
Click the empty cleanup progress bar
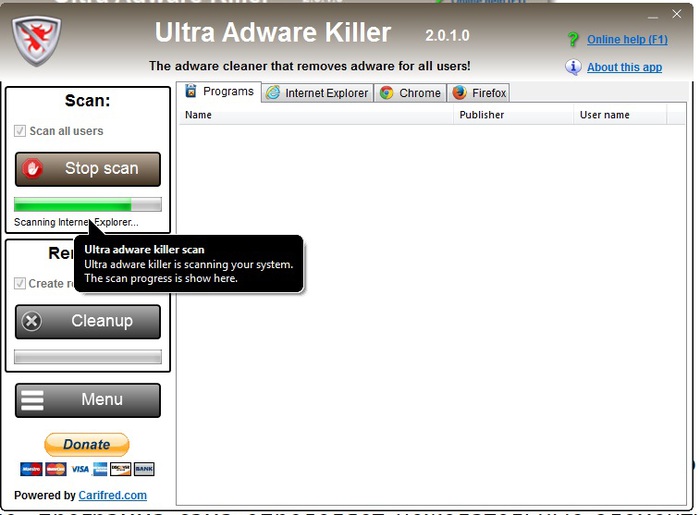pos(88,357)
